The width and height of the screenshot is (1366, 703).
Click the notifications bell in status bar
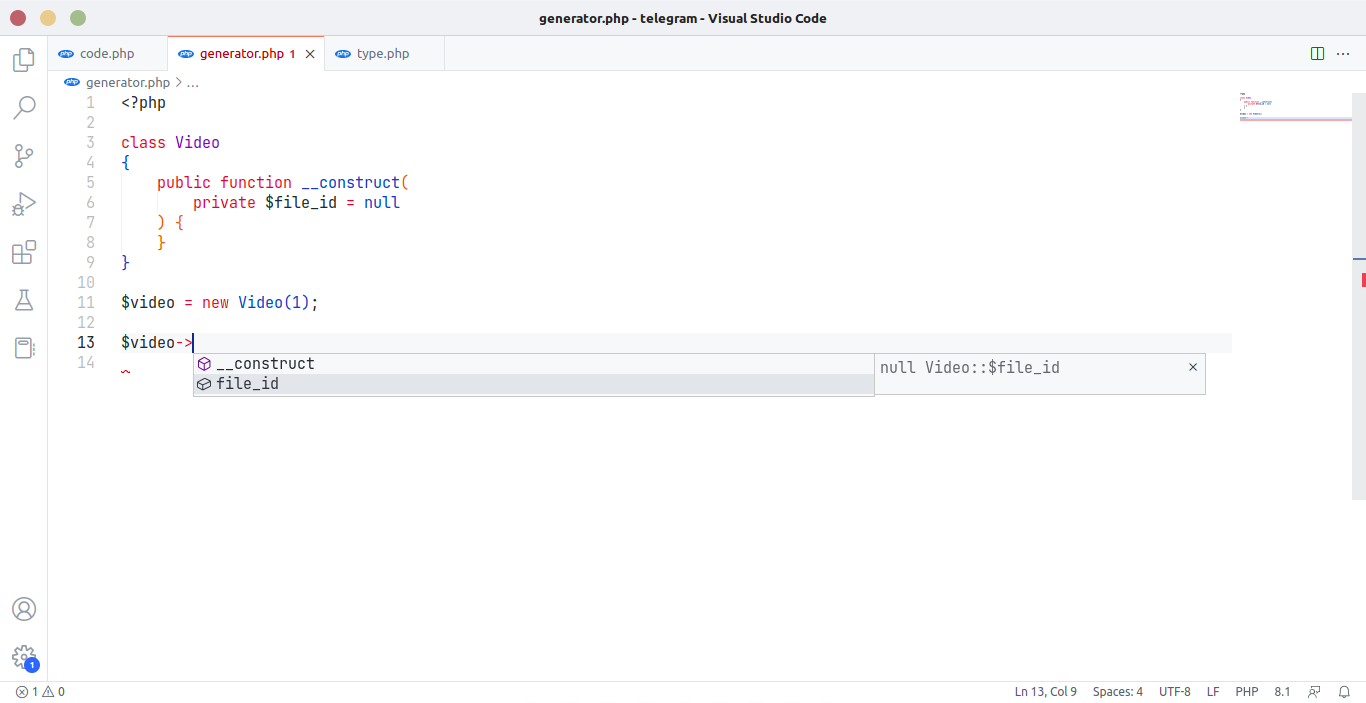pos(1345,692)
